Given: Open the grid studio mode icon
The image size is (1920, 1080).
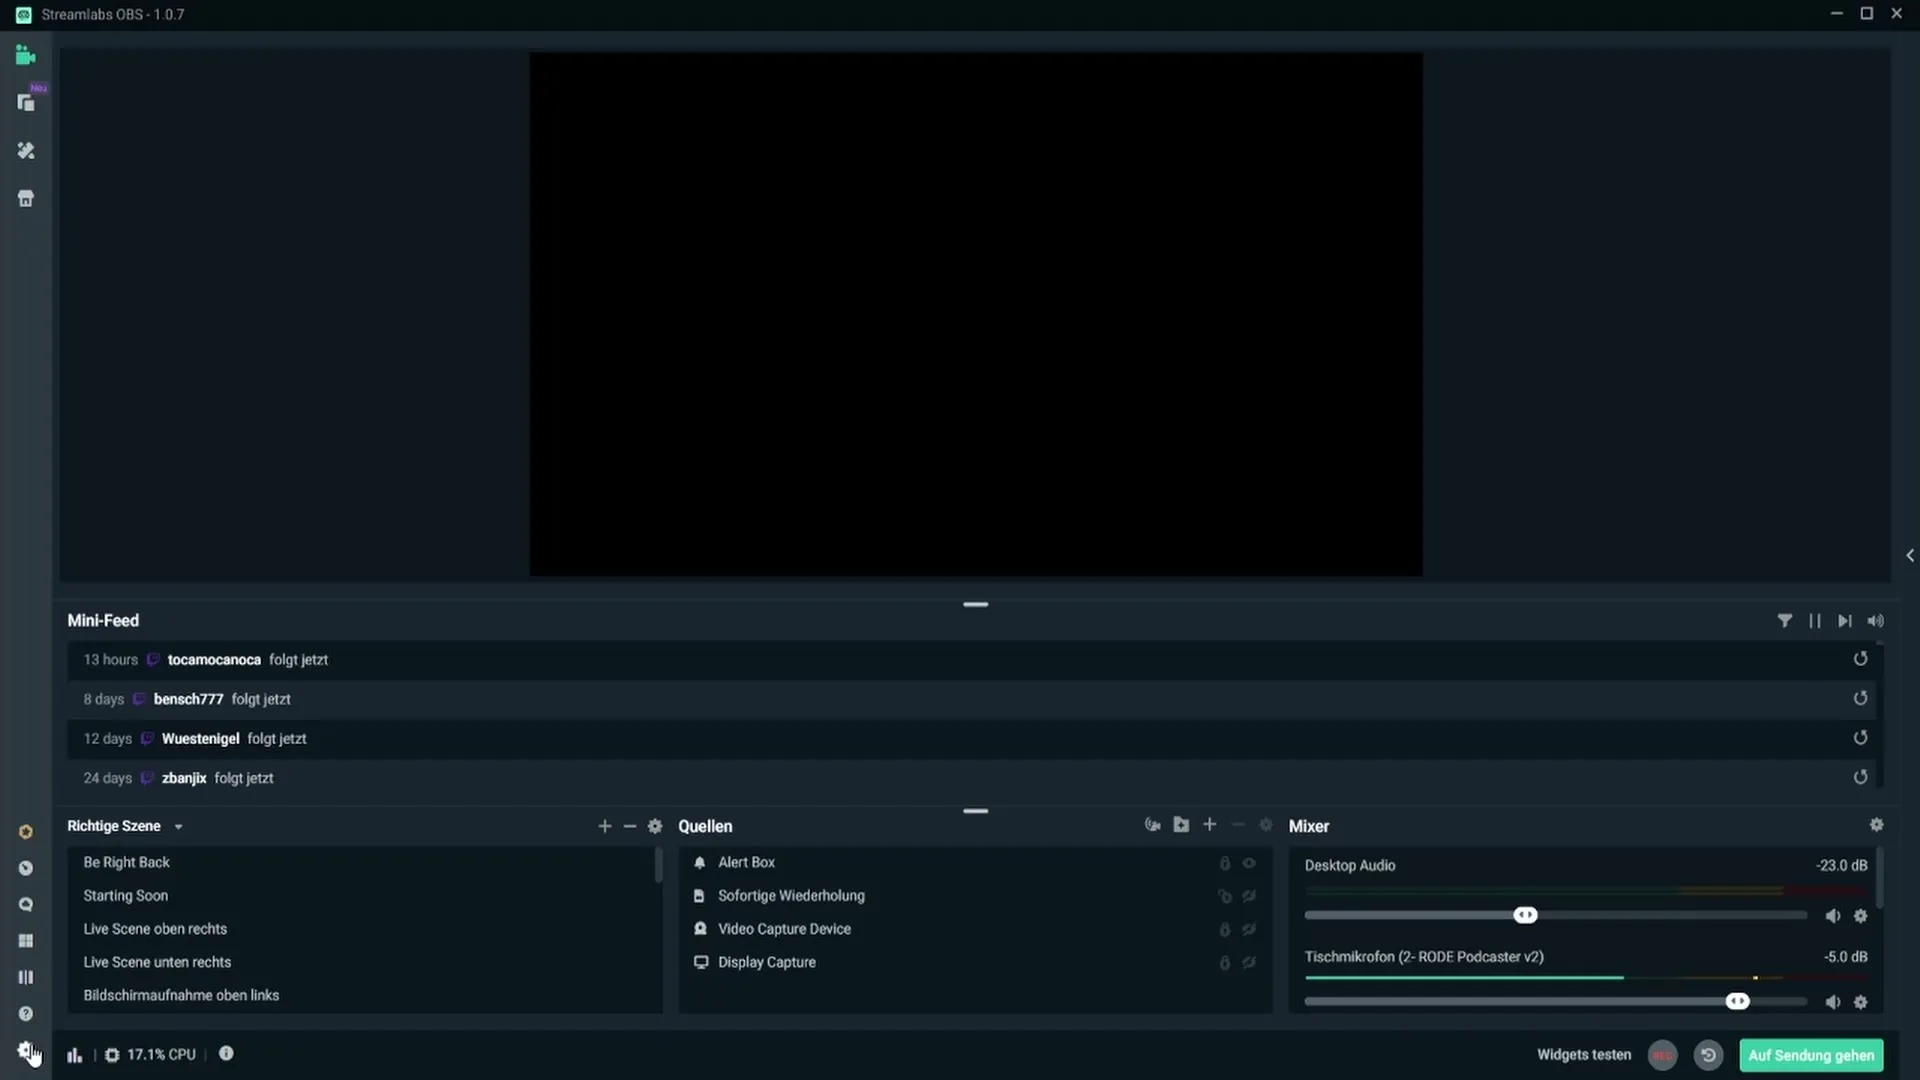Looking at the screenshot, I should click(x=26, y=941).
